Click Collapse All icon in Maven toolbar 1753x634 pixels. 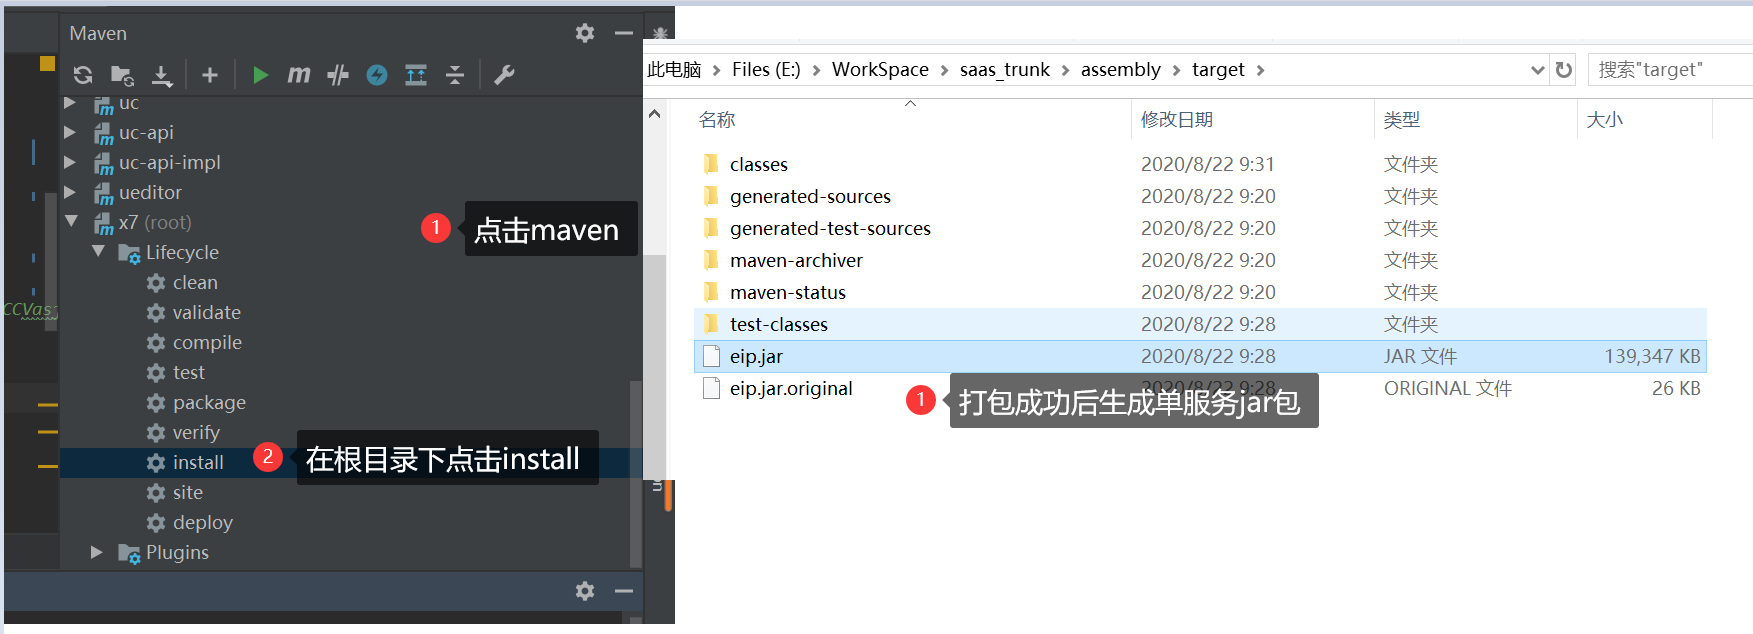pyautogui.click(x=455, y=75)
